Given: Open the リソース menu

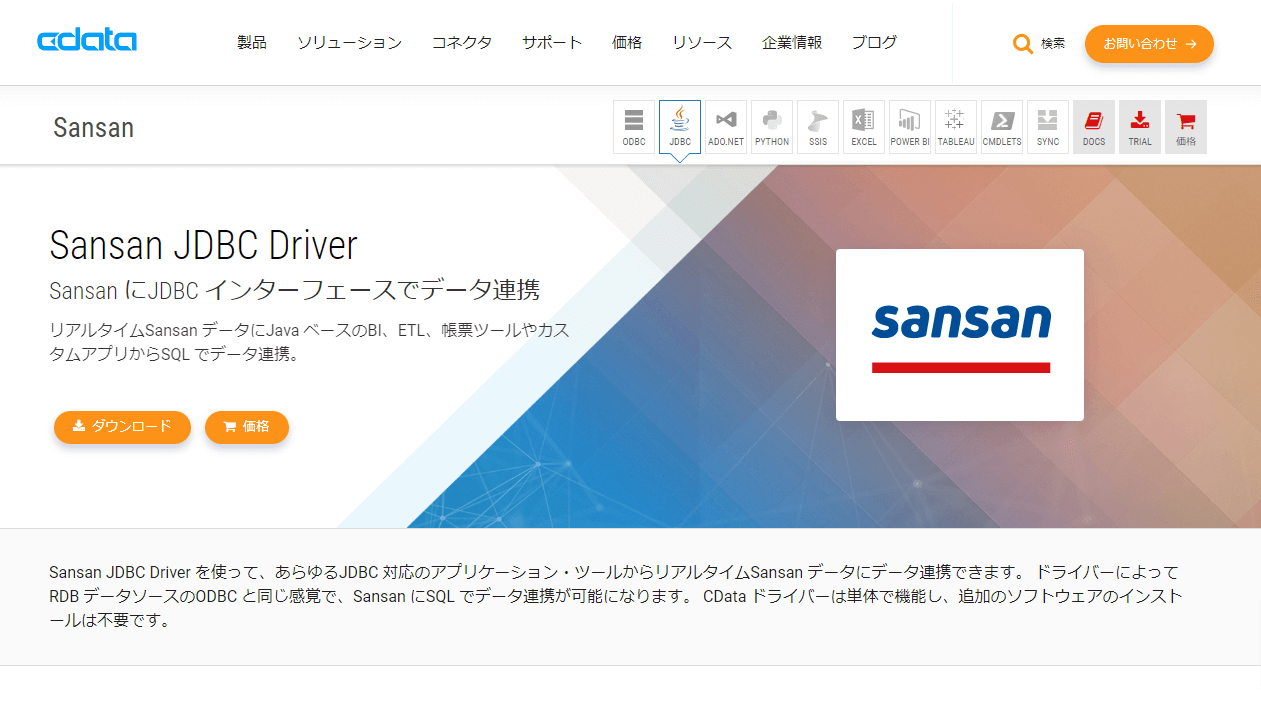Looking at the screenshot, I should pos(702,42).
